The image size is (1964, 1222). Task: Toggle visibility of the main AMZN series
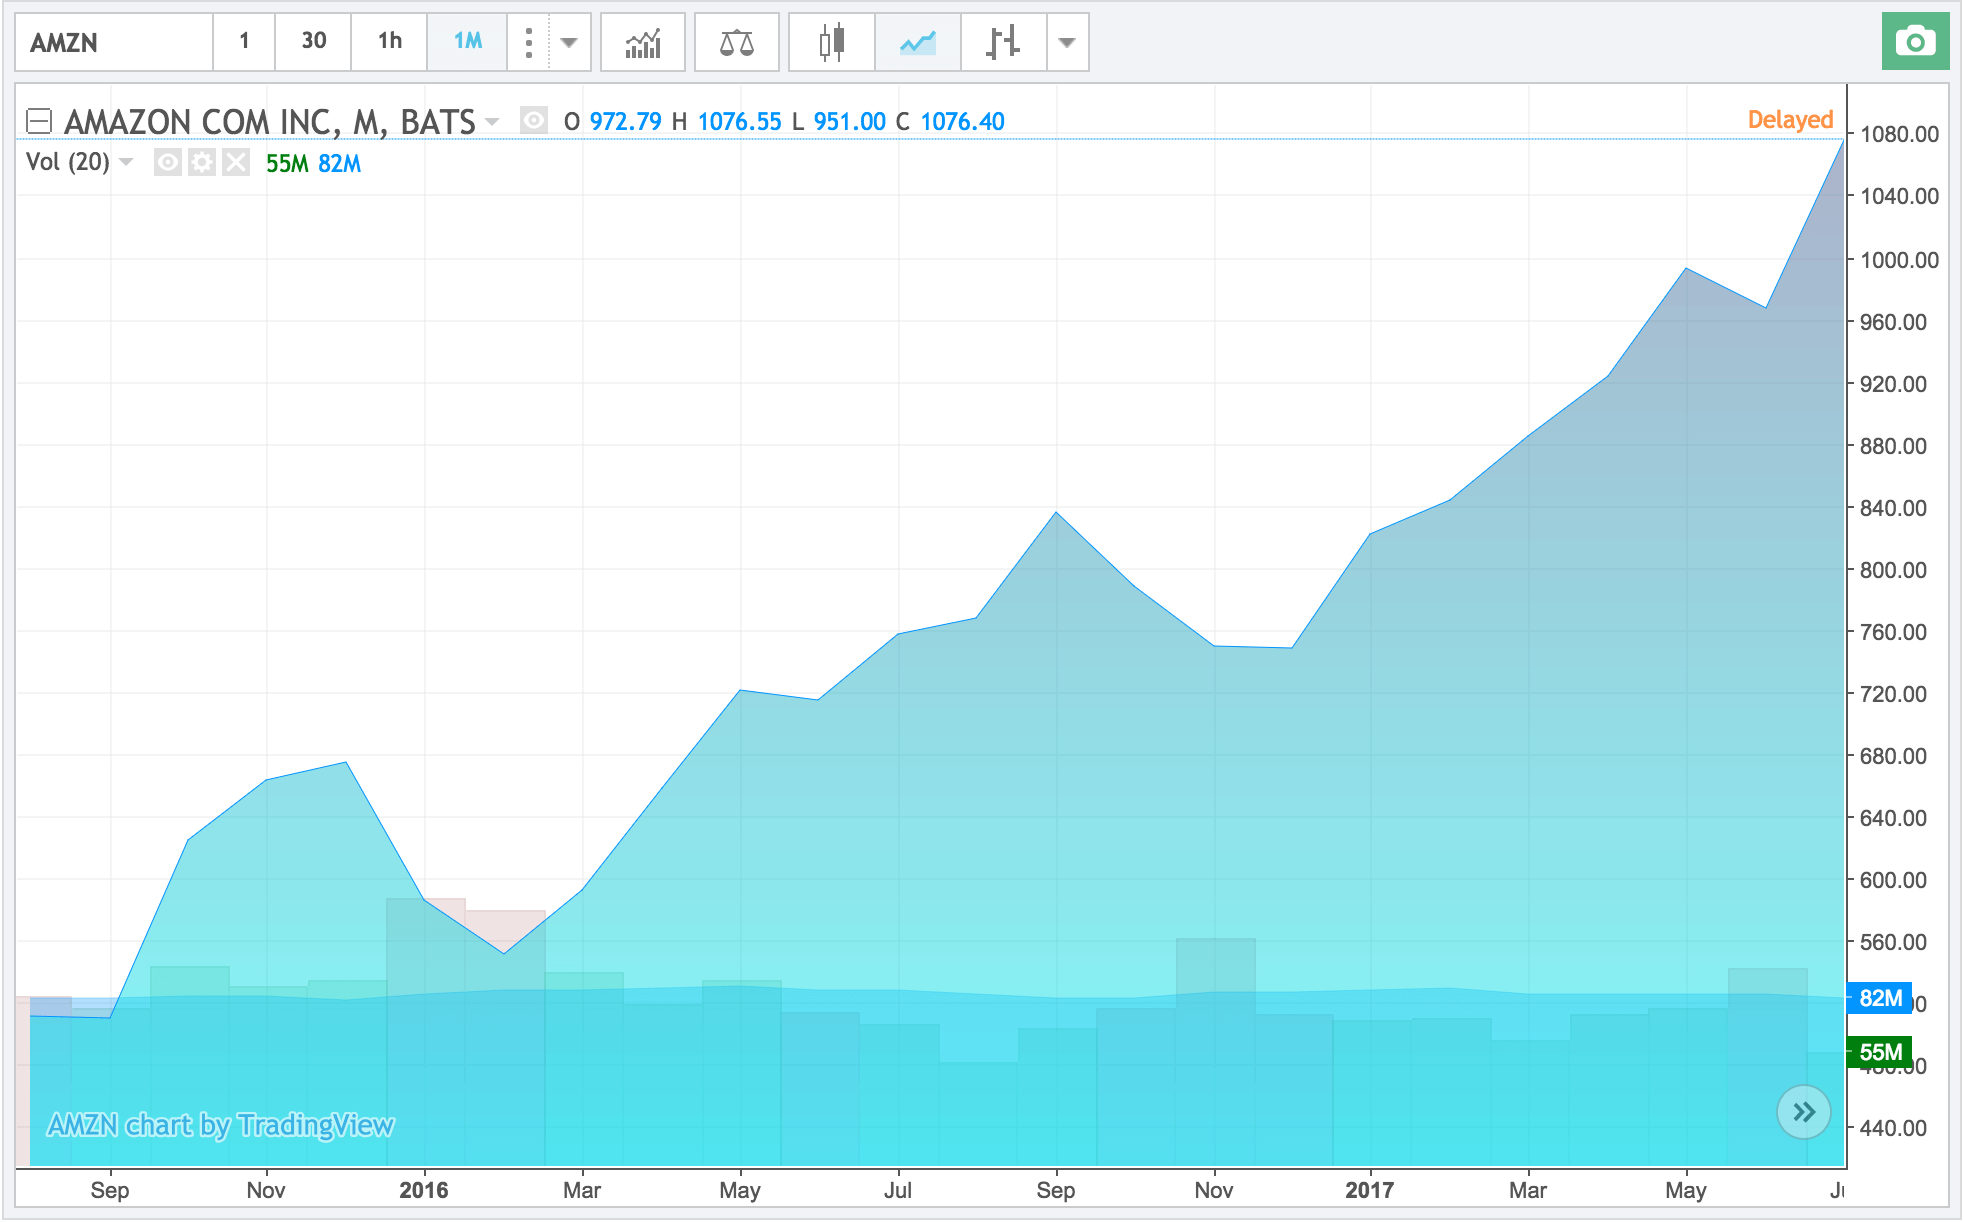pos(534,121)
